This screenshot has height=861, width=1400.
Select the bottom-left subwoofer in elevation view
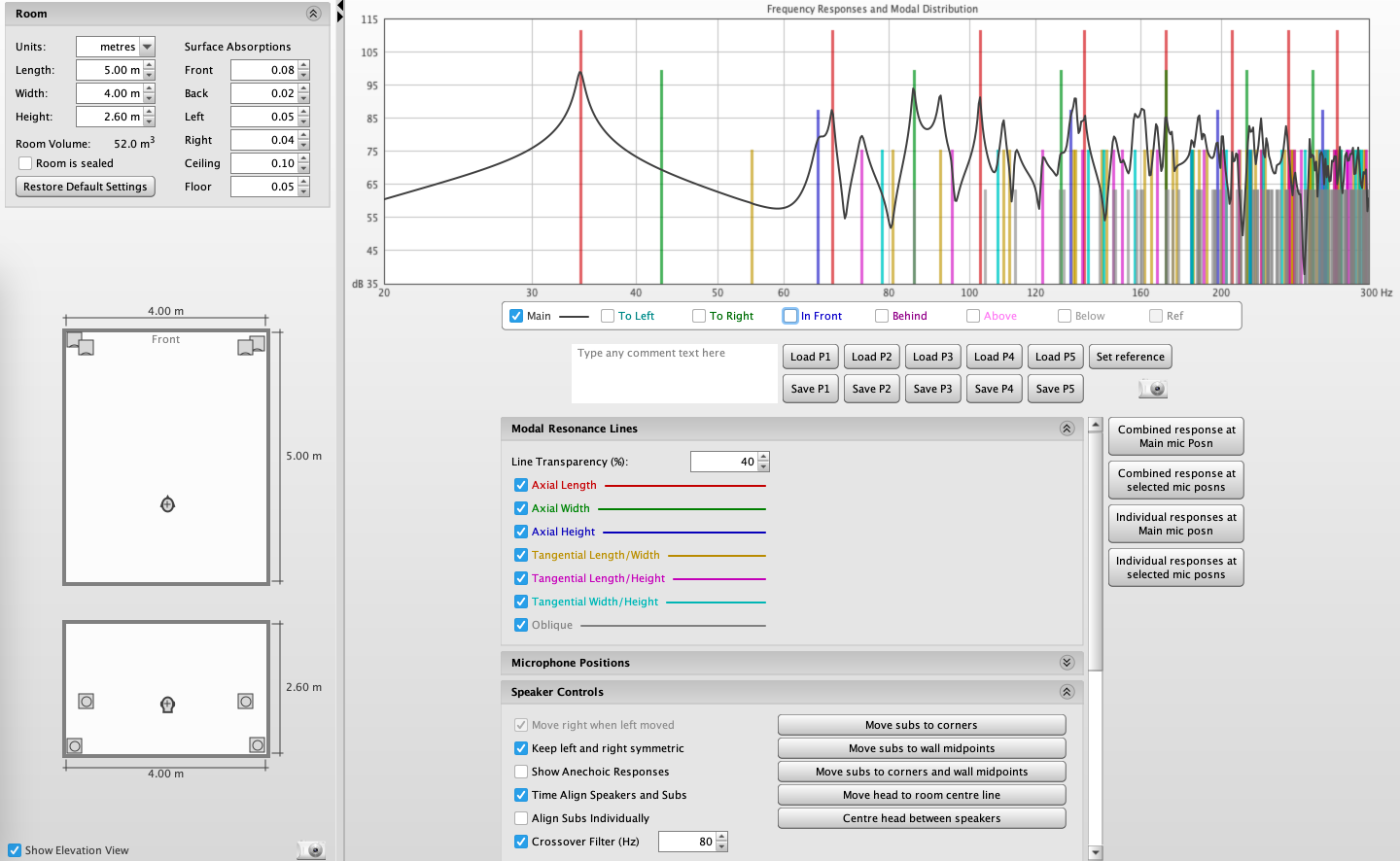pos(74,745)
